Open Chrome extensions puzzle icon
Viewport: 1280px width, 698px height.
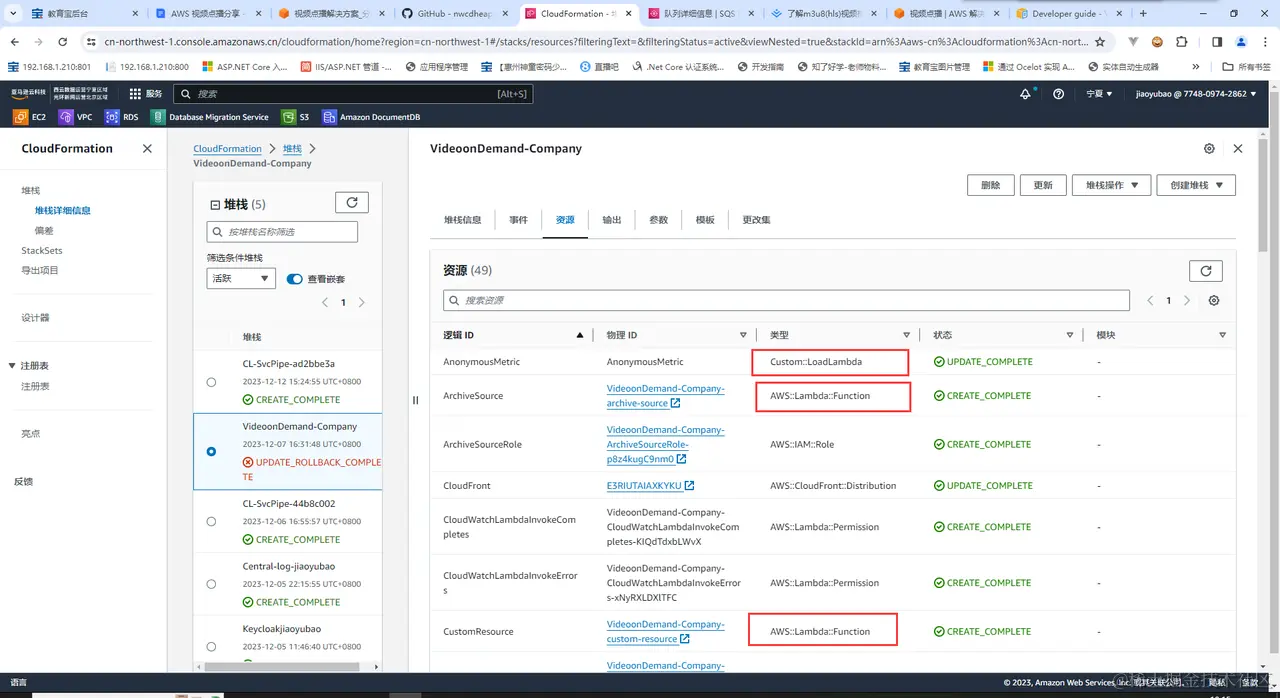tap(1181, 42)
